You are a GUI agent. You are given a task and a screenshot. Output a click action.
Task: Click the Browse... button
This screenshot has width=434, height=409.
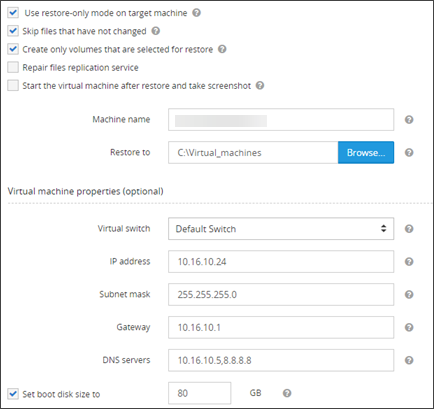pyautogui.click(x=366, y=152)
